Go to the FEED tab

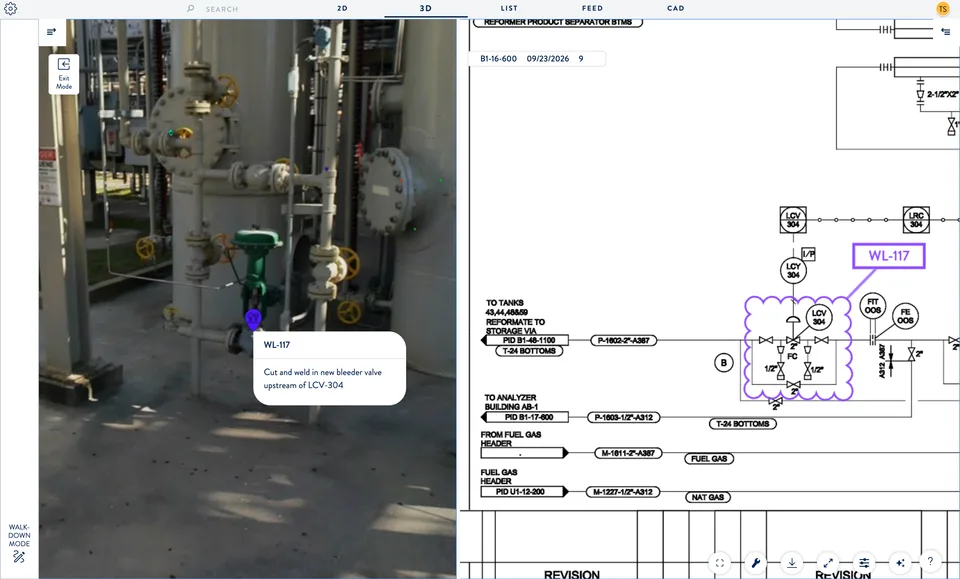[x=592, y=9]
